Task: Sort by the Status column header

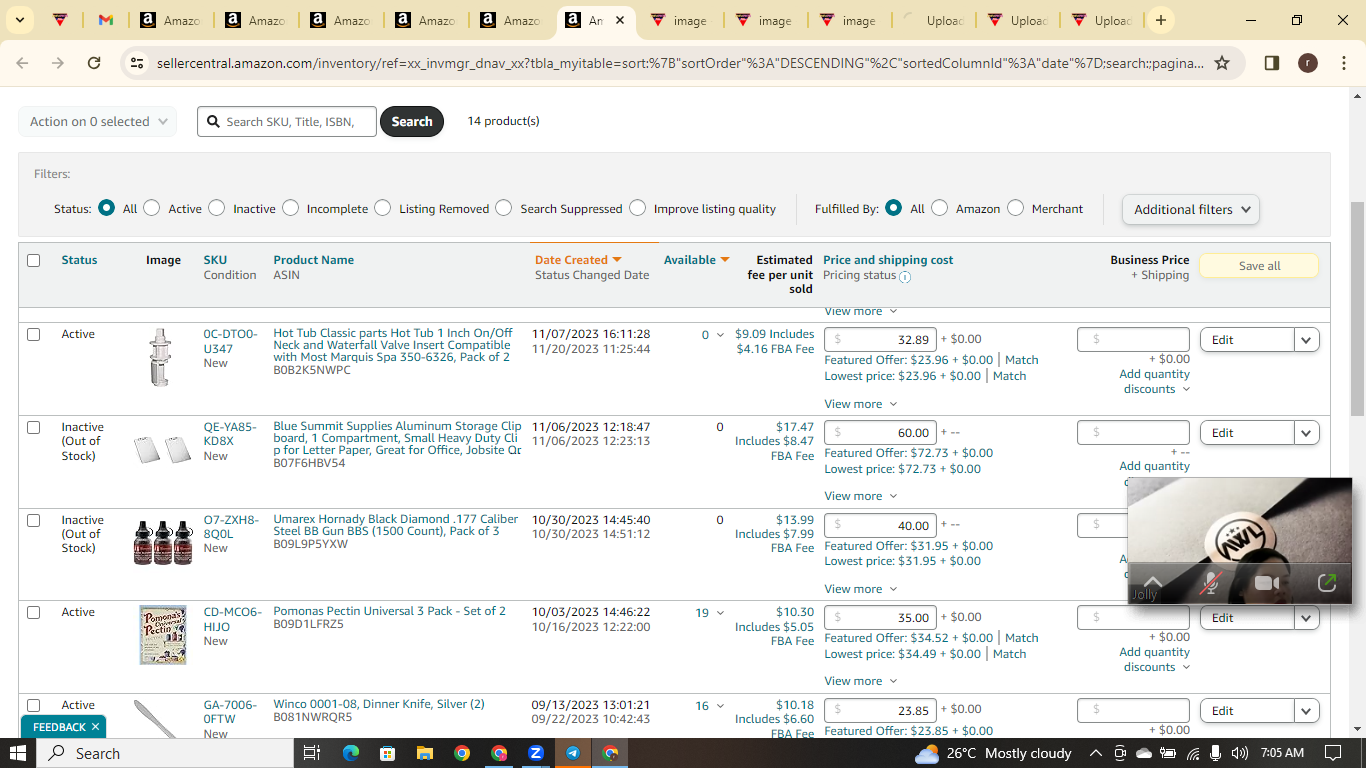Action: tap(79, 260)
